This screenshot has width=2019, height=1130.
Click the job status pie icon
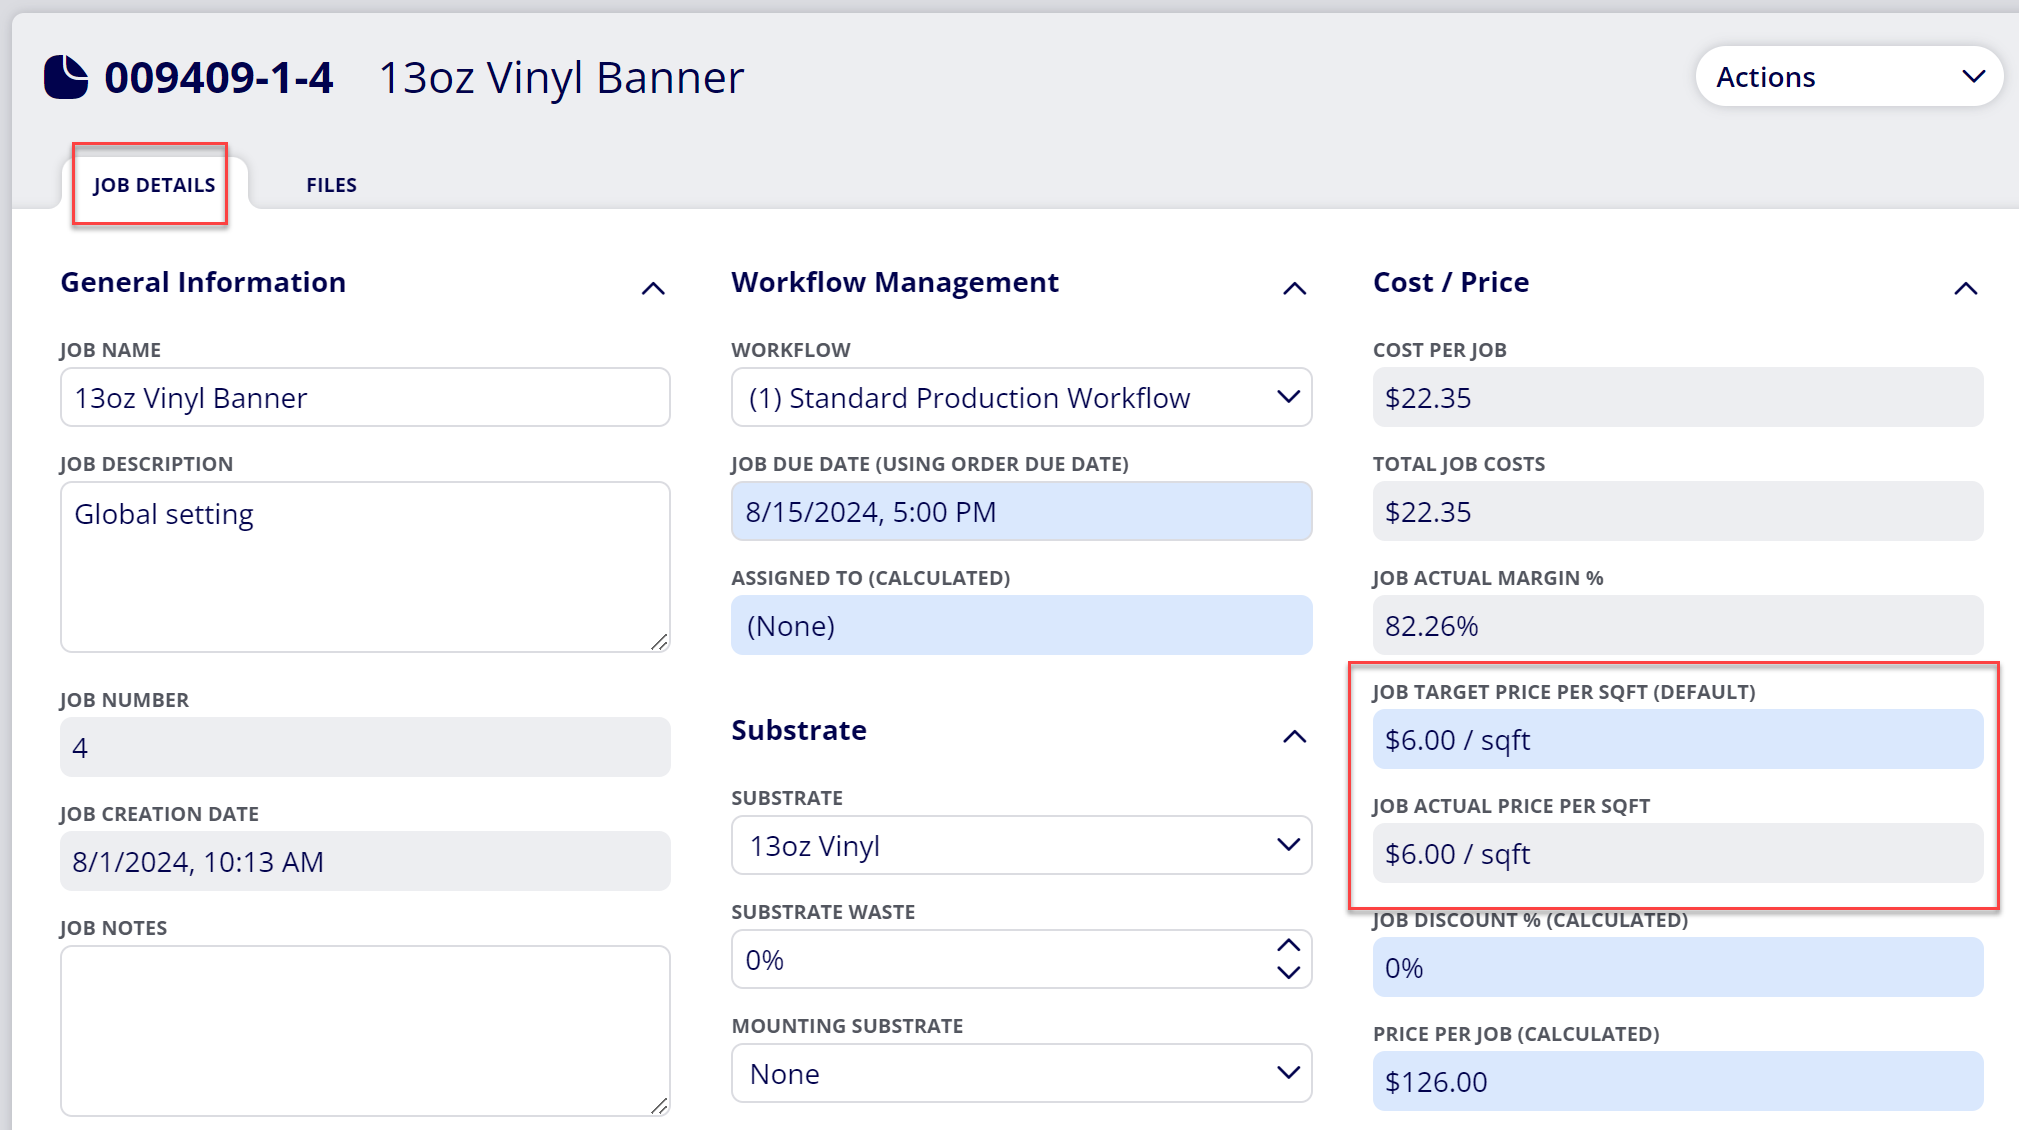coord(66,77)
